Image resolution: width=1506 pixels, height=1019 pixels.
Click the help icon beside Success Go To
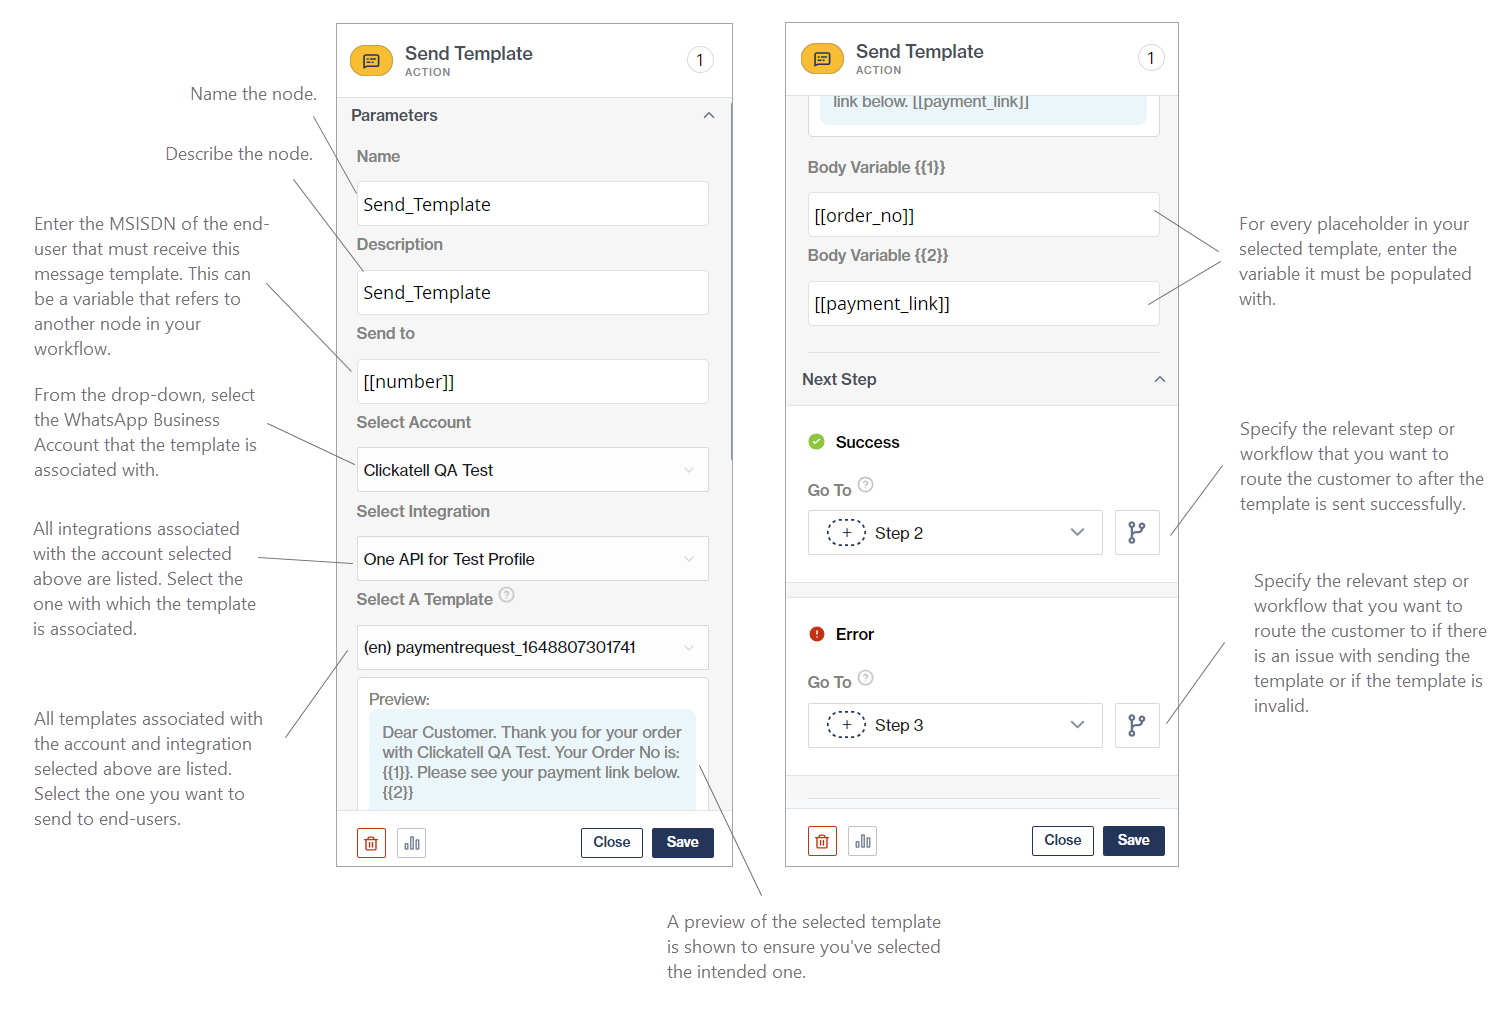[x=866, y=485]
